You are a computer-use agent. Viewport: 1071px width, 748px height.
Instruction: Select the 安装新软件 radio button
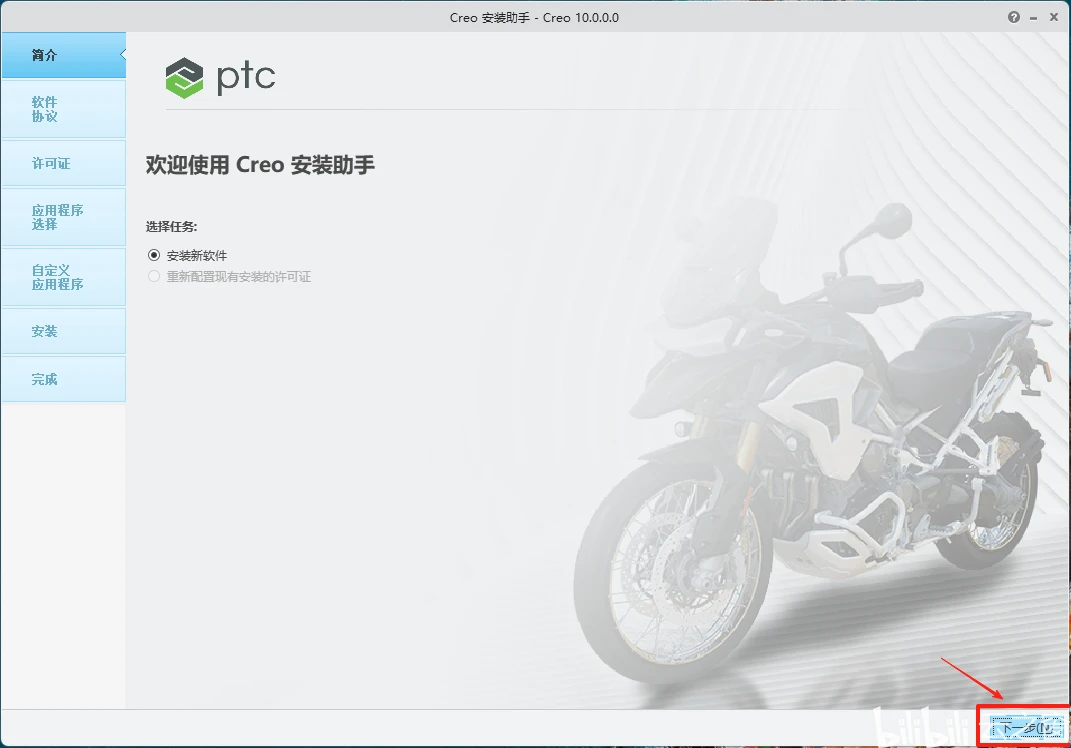(153, 255)
